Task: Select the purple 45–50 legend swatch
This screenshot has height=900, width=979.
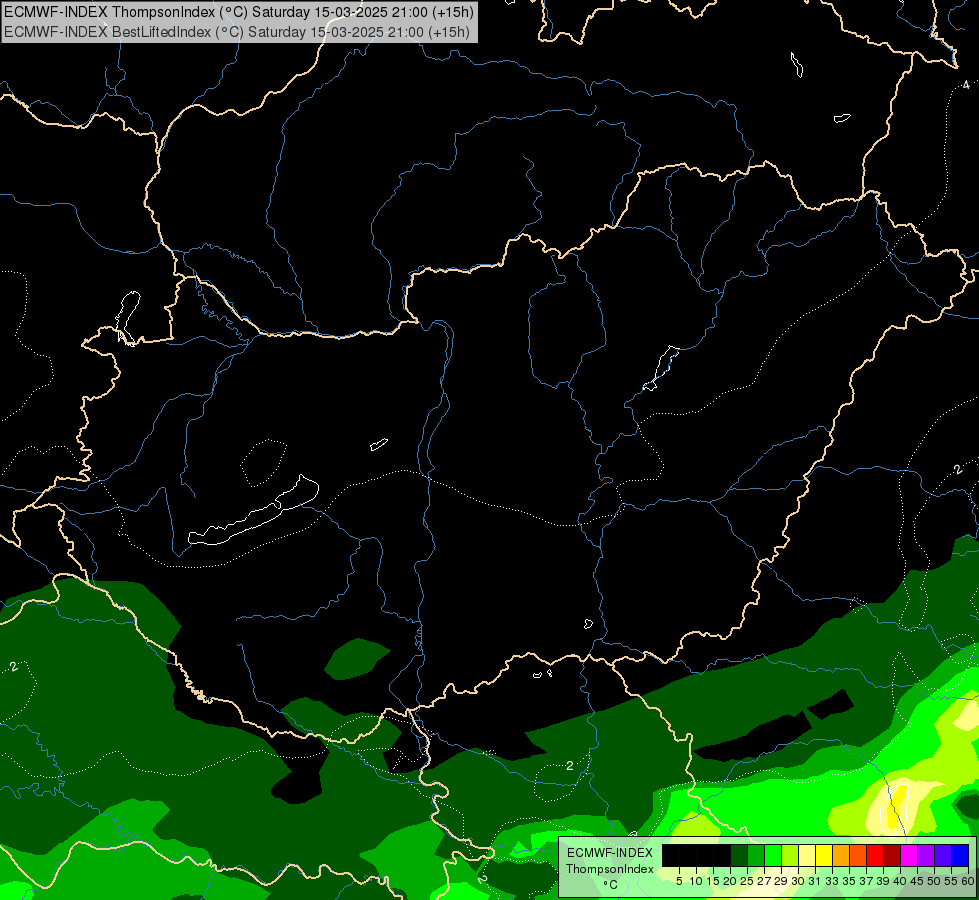Action: 926,855
